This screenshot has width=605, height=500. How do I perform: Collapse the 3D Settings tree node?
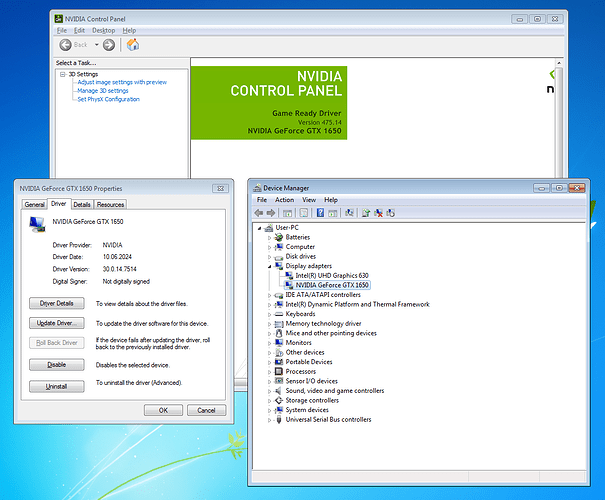(62, 74)
